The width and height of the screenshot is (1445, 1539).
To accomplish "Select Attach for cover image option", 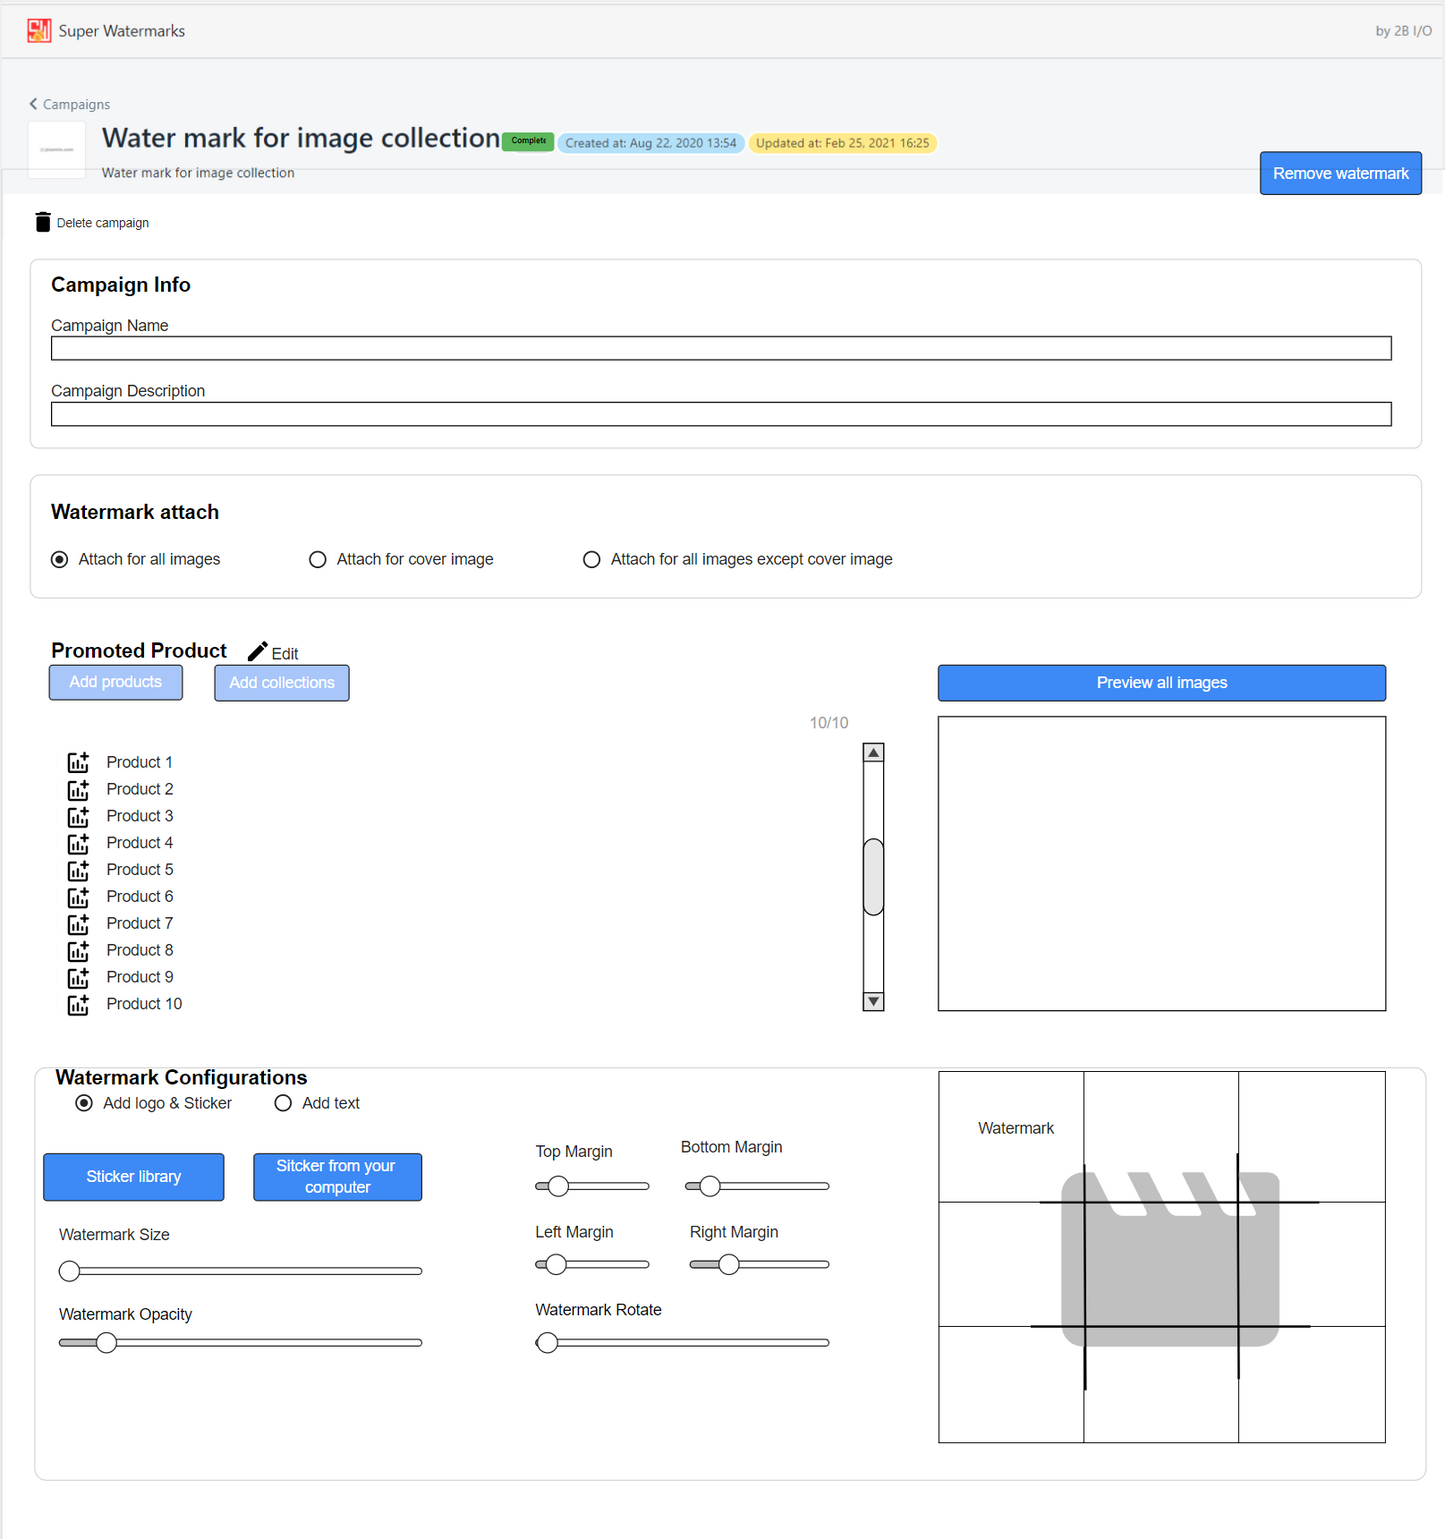I will (x=318, y=559).
